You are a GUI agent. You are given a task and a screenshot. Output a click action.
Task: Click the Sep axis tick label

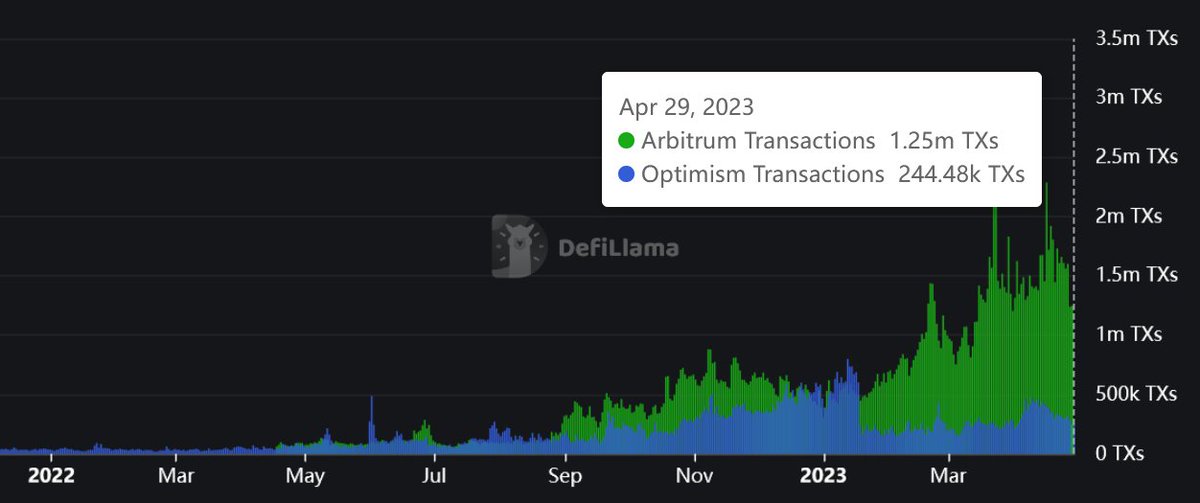566,476
